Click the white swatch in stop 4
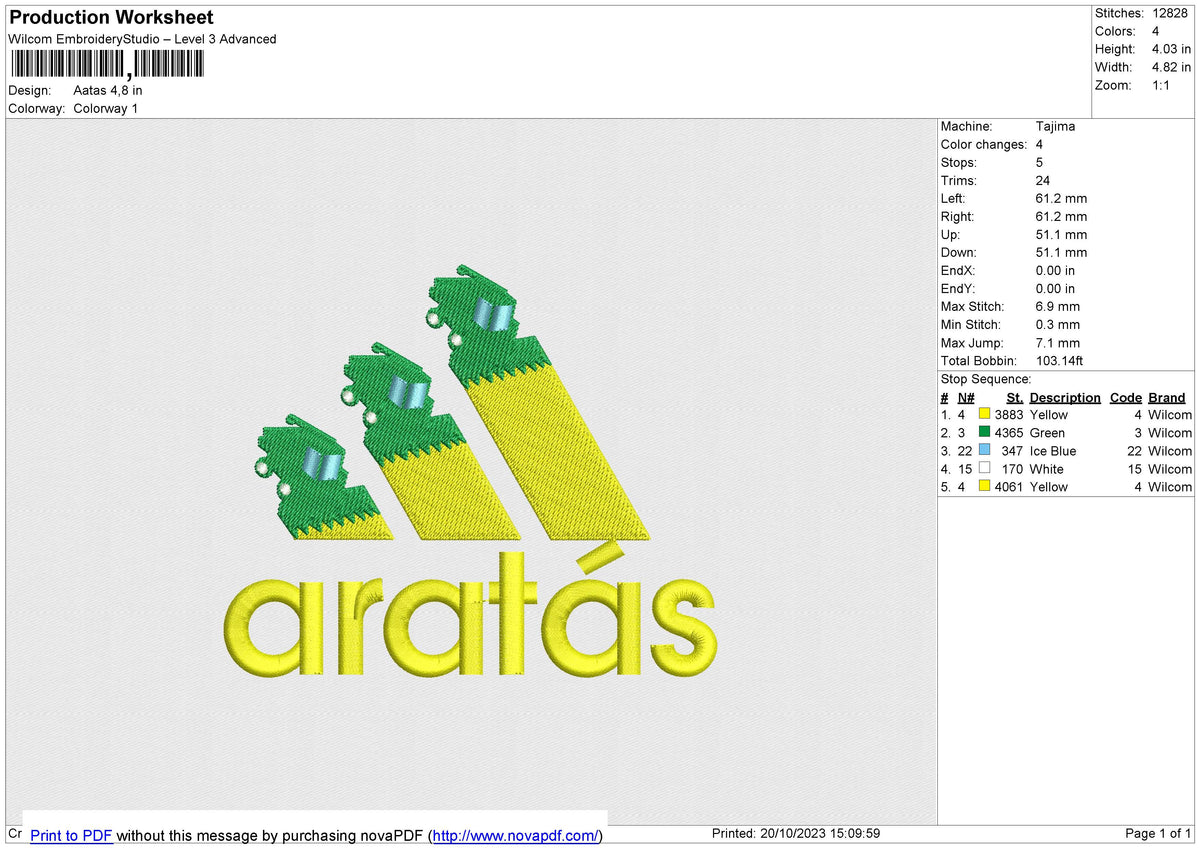 [x=985, y=469]
